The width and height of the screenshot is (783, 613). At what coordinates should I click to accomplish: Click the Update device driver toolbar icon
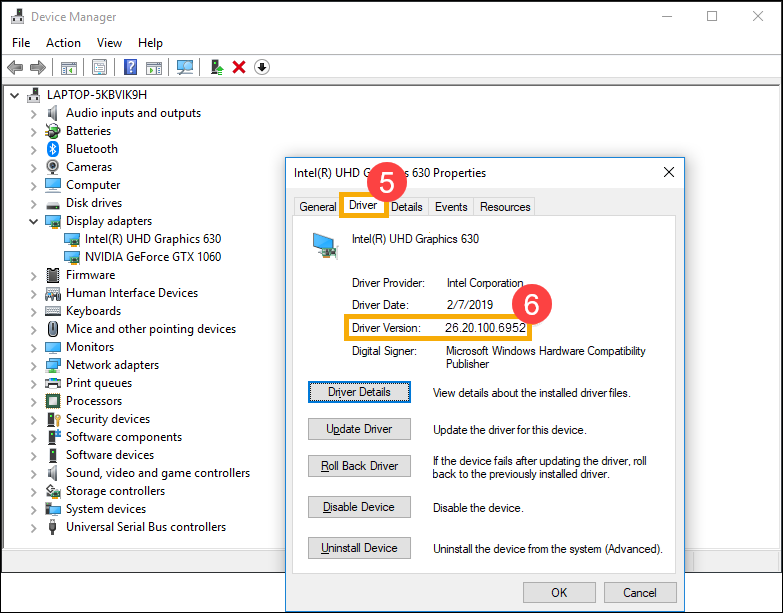click(216, 67)
